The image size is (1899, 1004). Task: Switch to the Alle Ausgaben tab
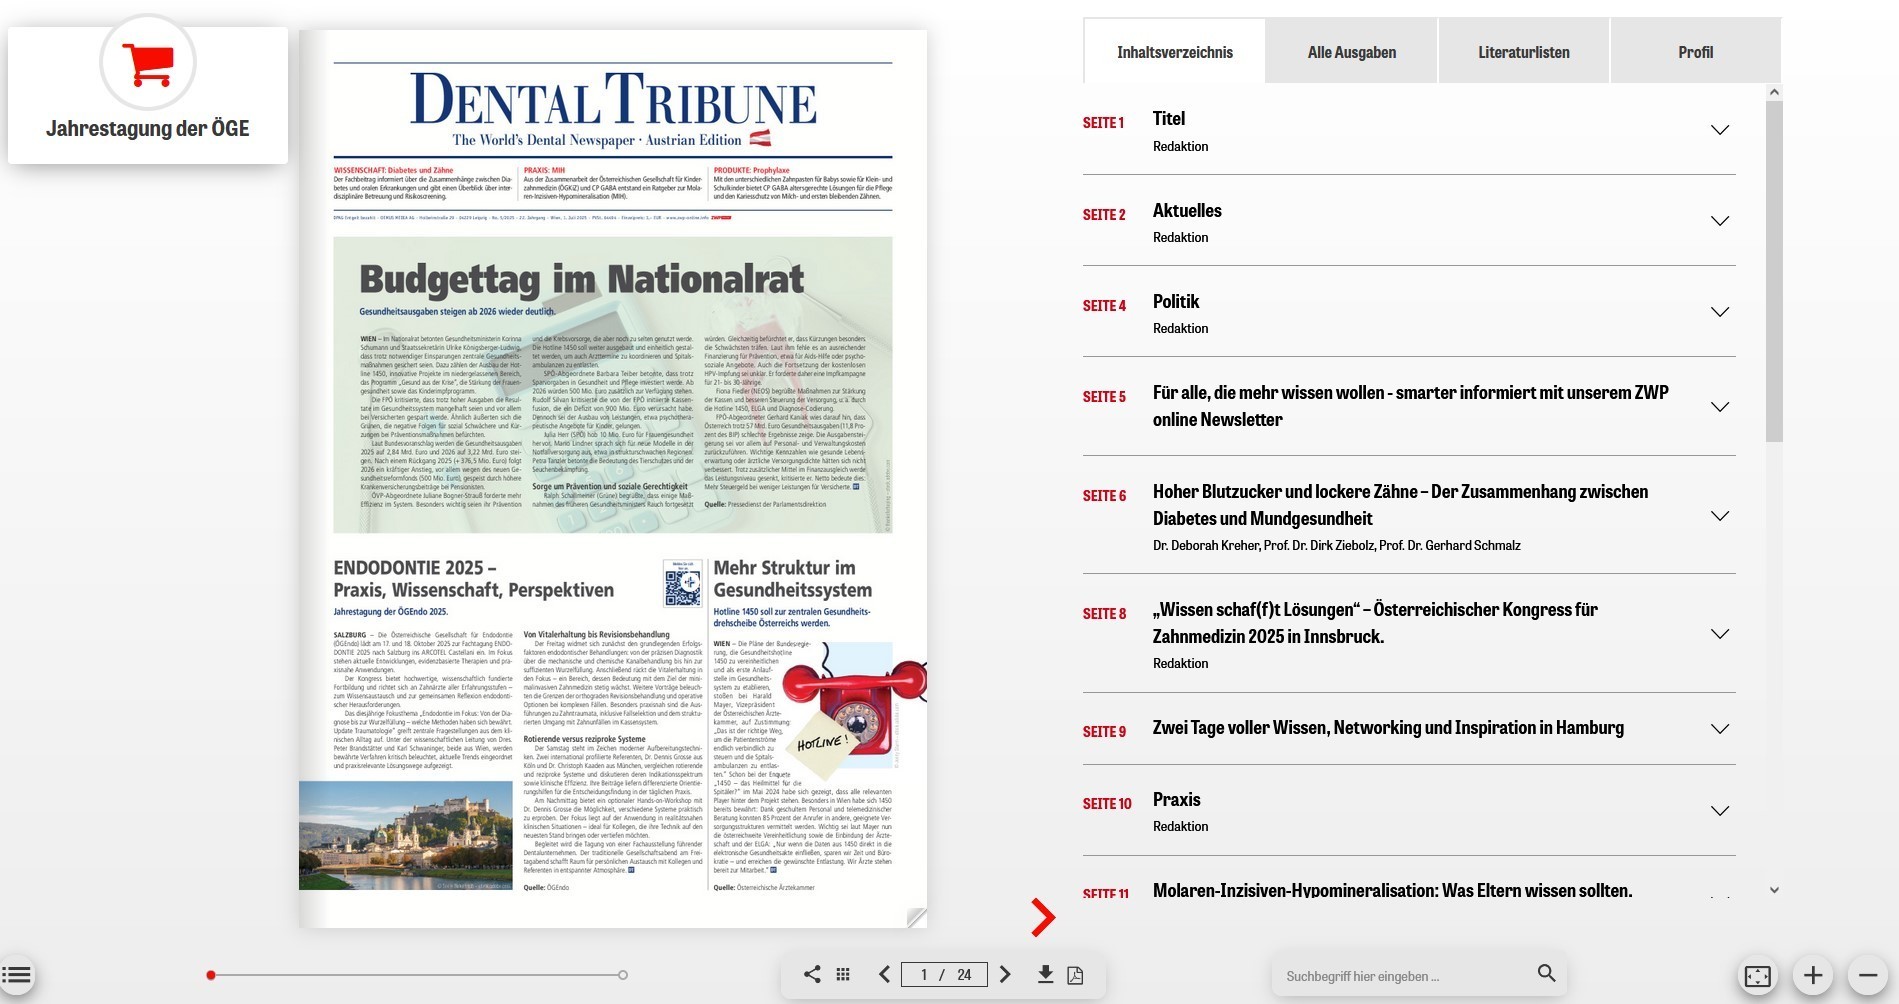[x=1352, y=52]
